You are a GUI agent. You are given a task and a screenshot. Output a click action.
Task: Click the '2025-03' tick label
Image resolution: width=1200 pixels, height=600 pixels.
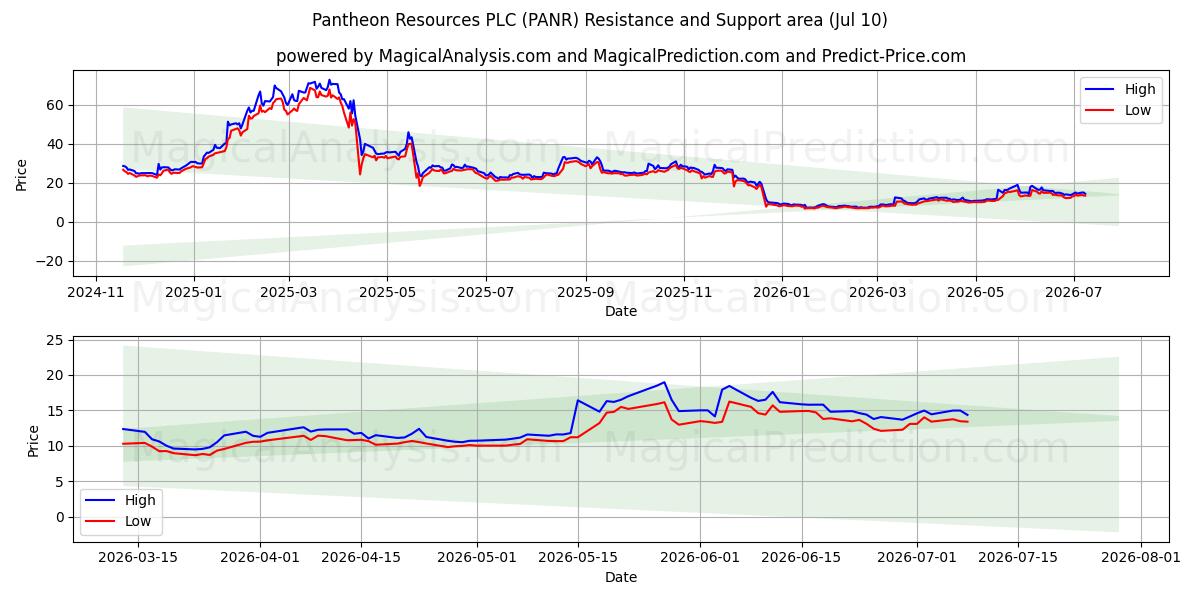pos(288,293)
